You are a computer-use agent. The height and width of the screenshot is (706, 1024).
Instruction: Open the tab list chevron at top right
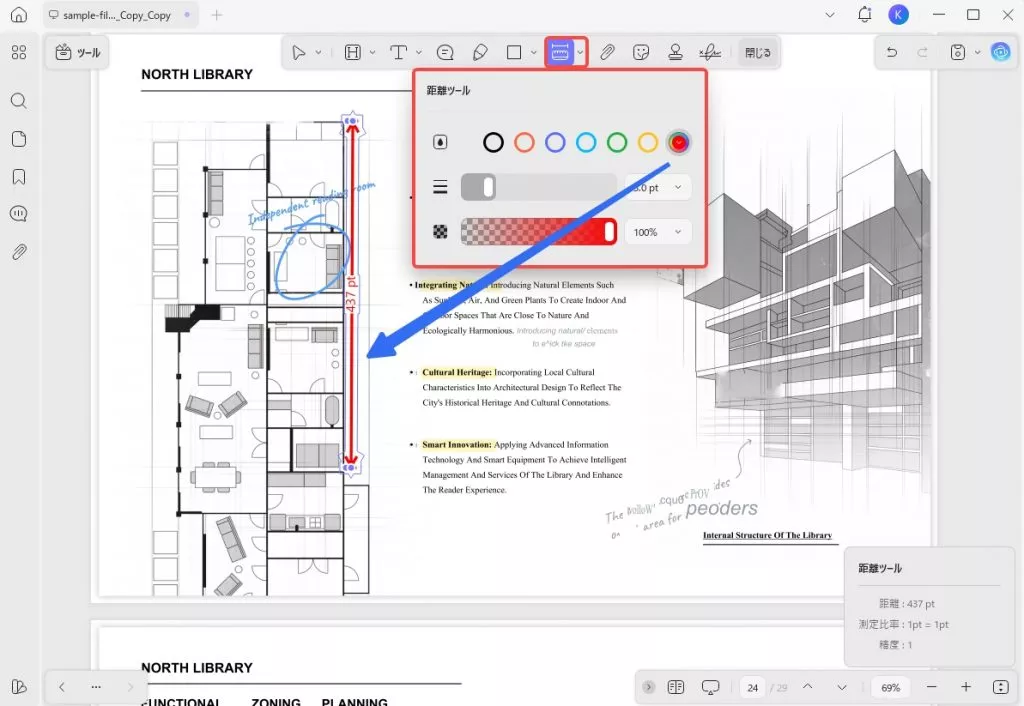[x=830, y=14]
